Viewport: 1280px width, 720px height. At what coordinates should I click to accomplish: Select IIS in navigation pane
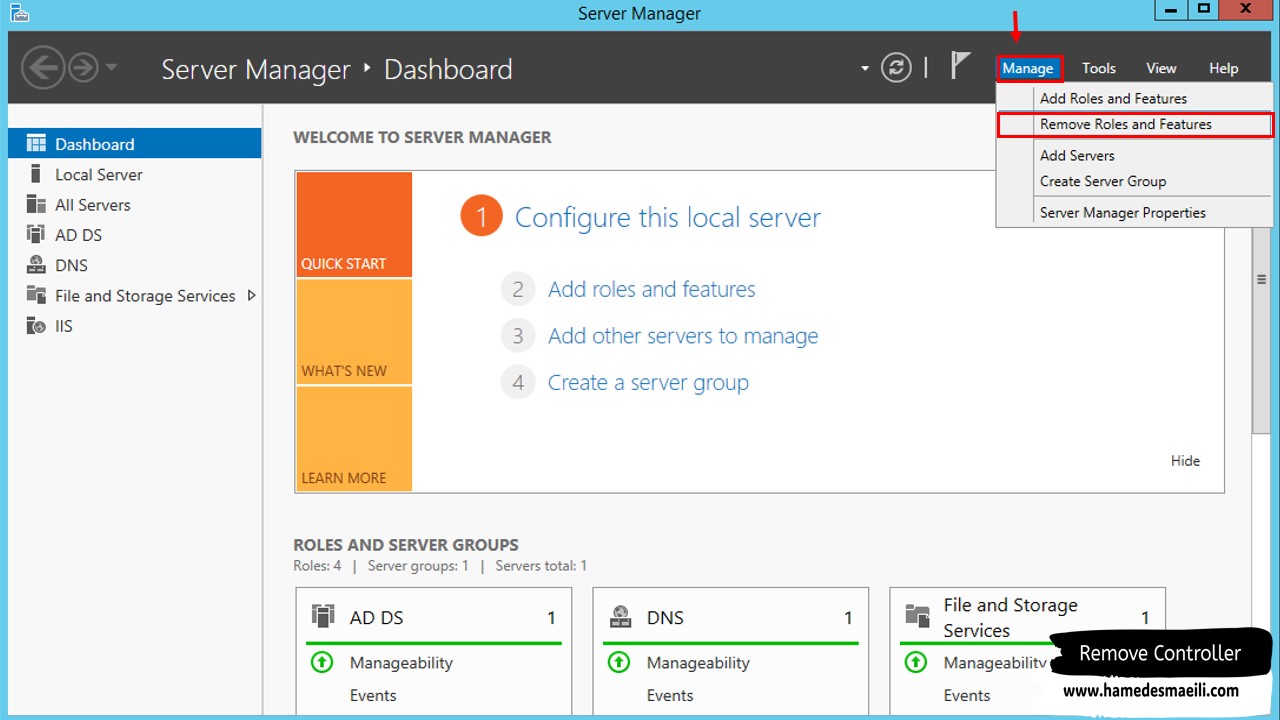[134, 326]
